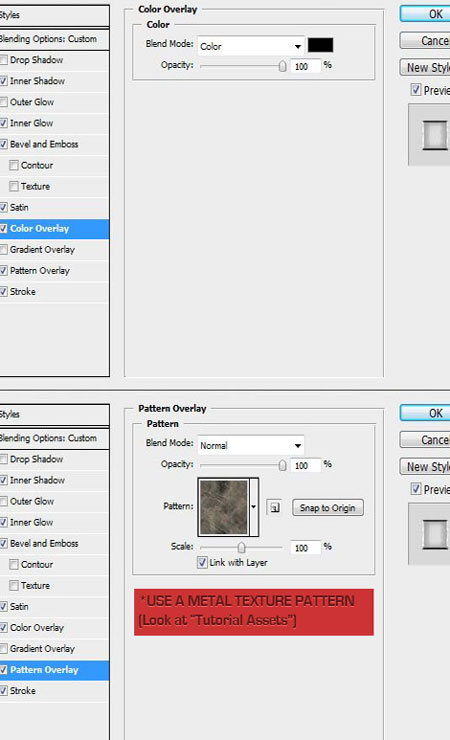Image resolution: width=450 pixels, height=740 pixels.
Task: Open Blend Mode dropdown showing Color
Action: click(250, 46)
